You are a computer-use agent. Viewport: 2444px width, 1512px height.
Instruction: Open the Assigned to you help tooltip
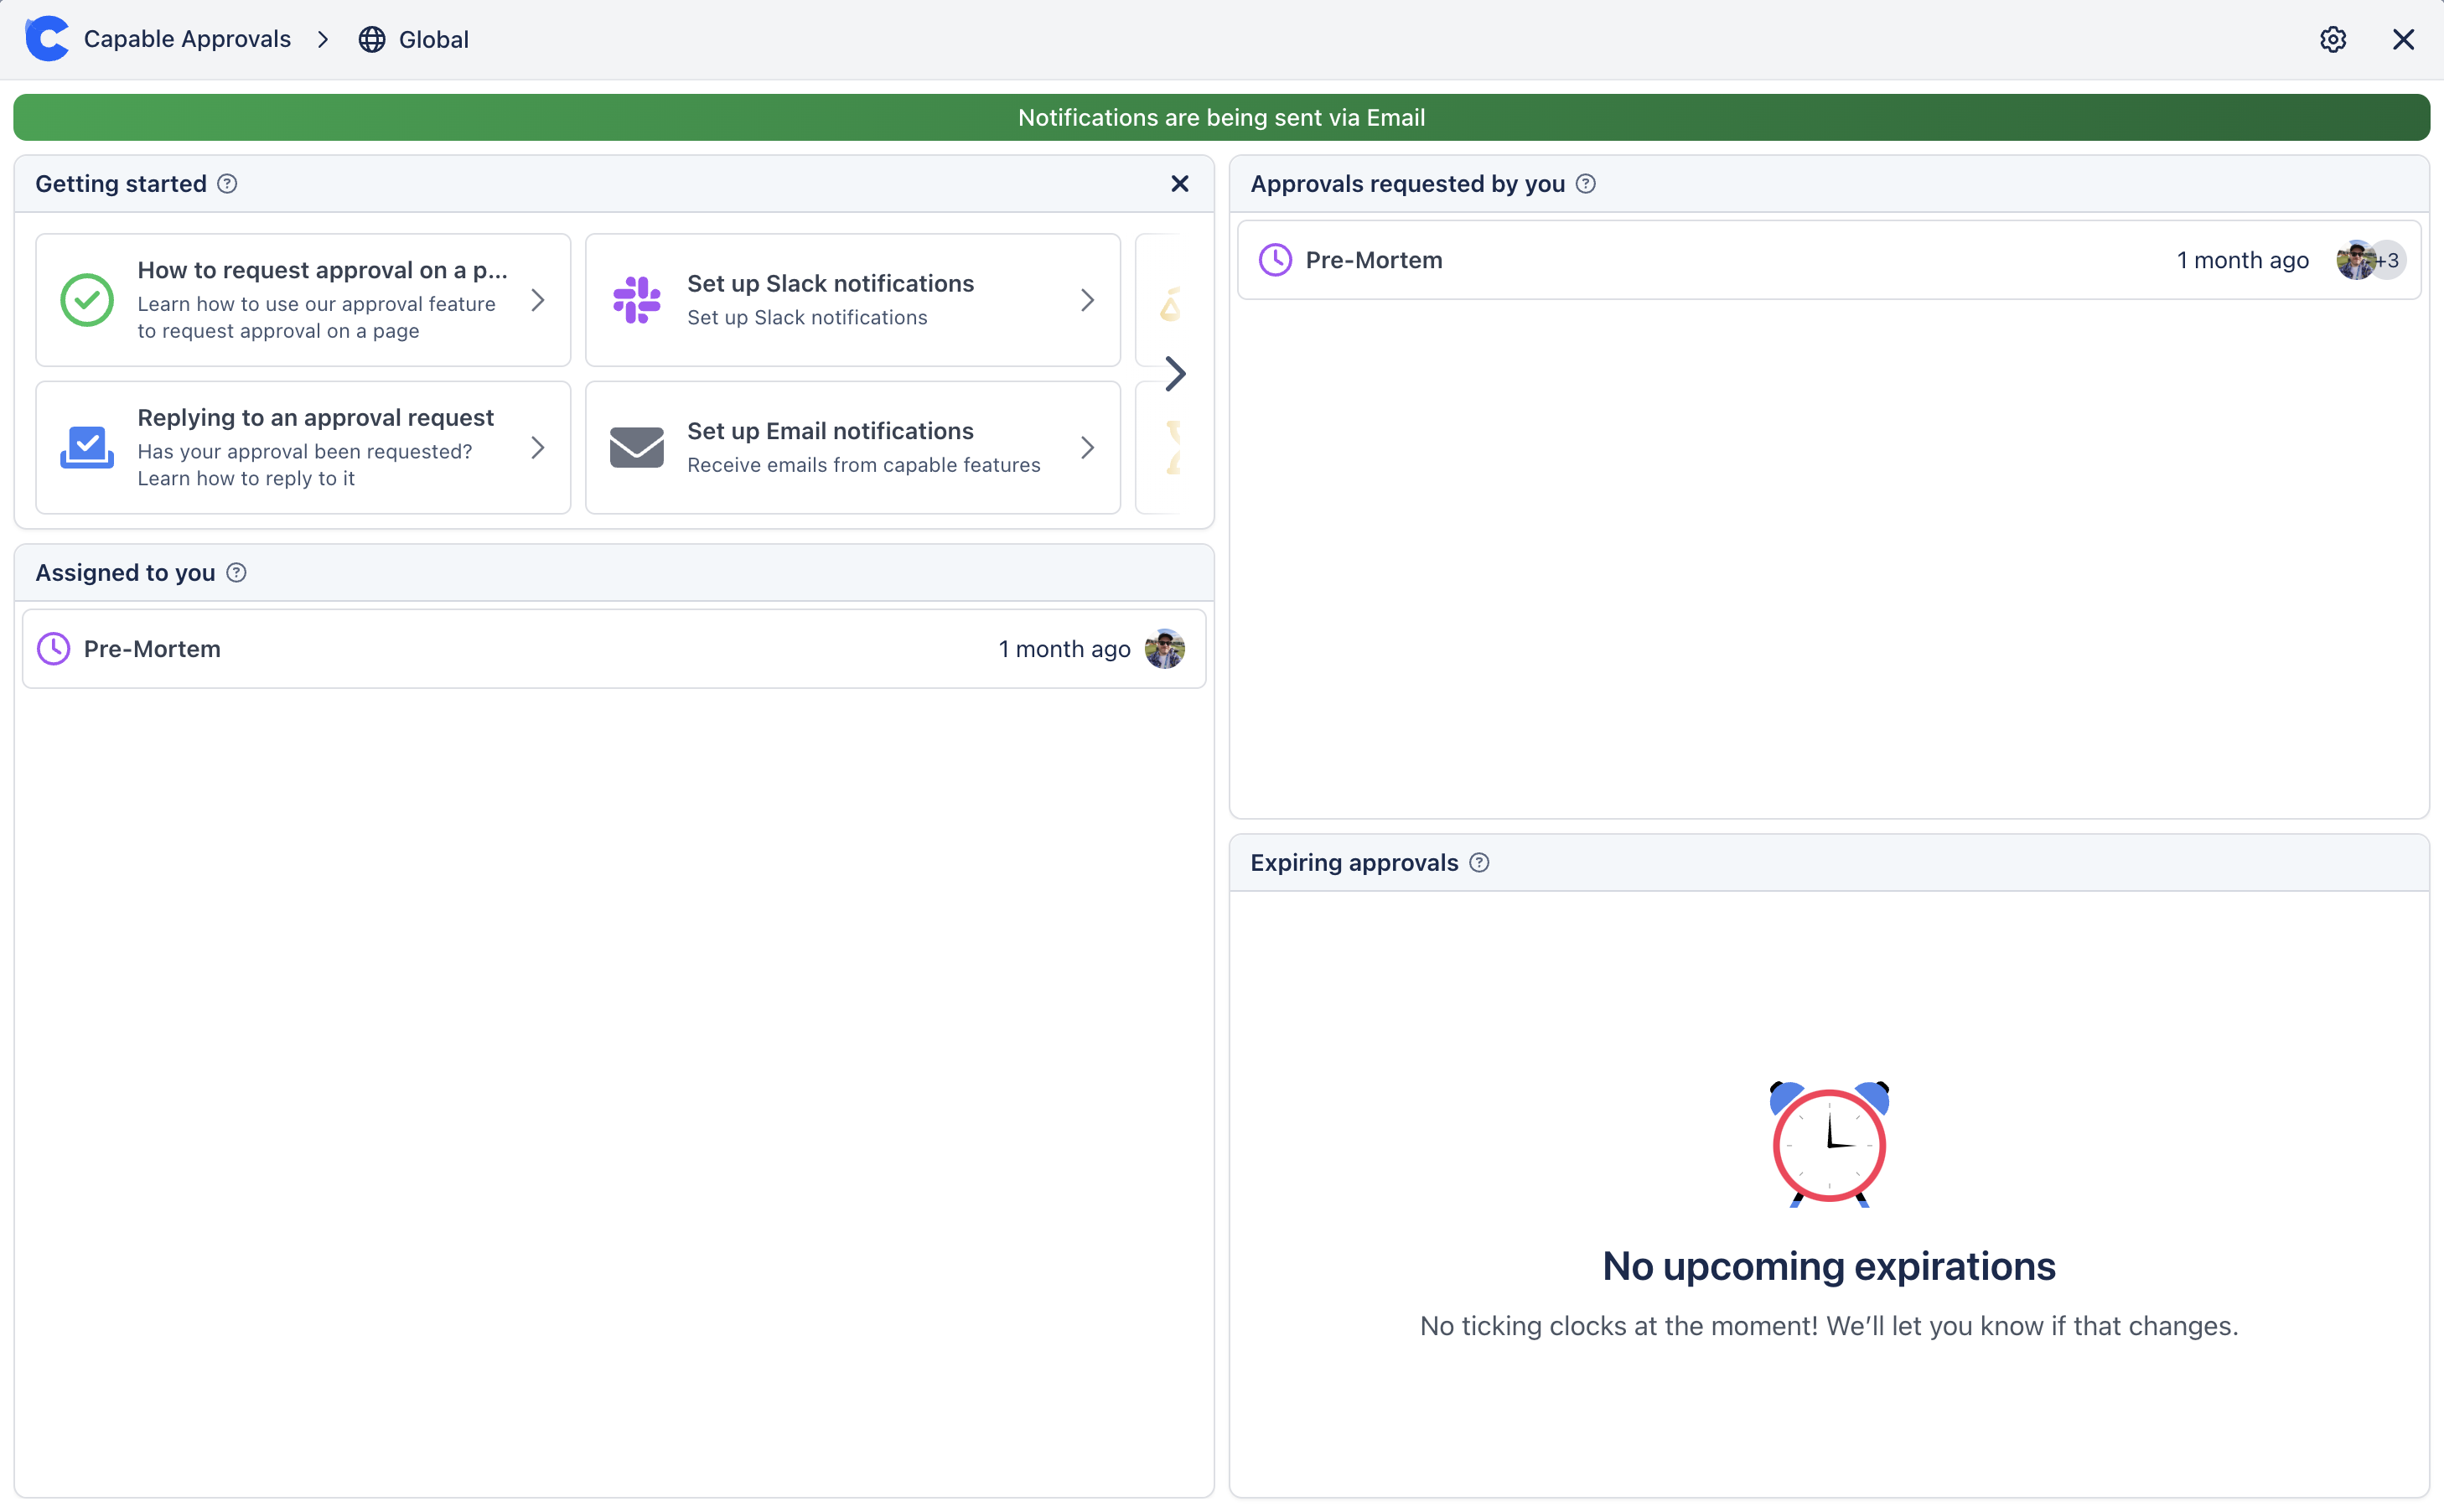coord(236,572)
